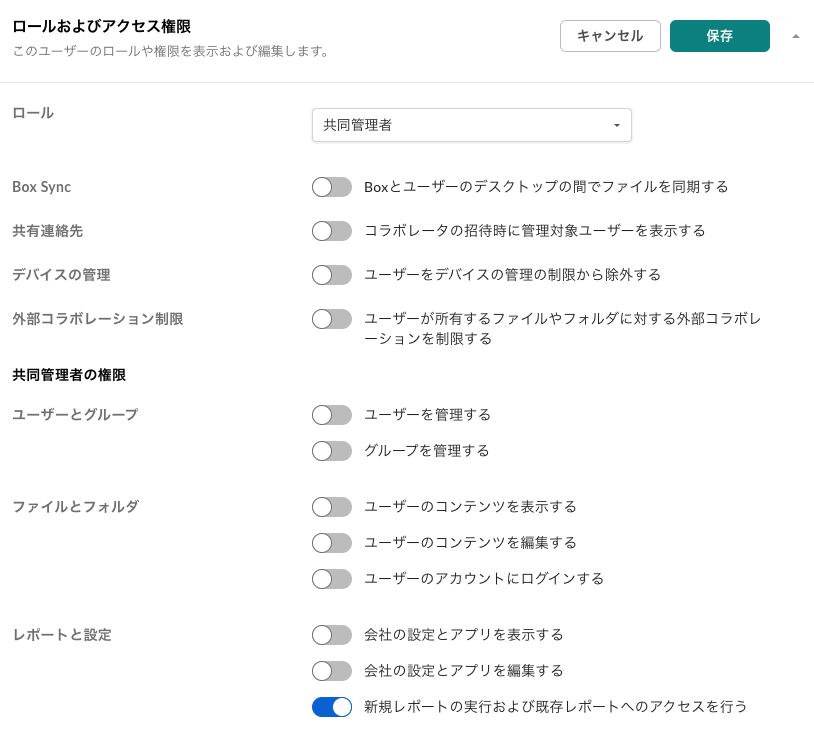Enable ユーザーのコンテンツを表示する switch
The width and height of the screenshot is (814, 733).
click(332, 507)
